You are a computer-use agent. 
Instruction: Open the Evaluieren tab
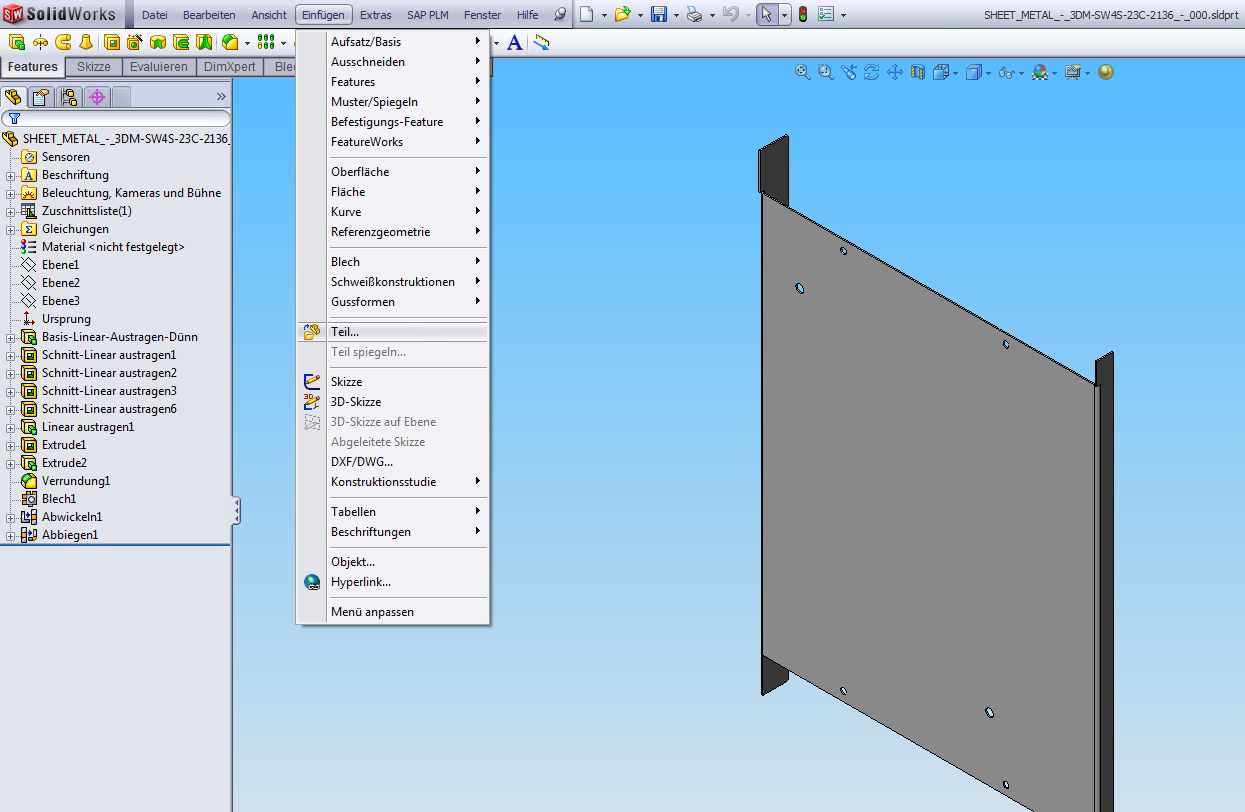tap(158, 67)
